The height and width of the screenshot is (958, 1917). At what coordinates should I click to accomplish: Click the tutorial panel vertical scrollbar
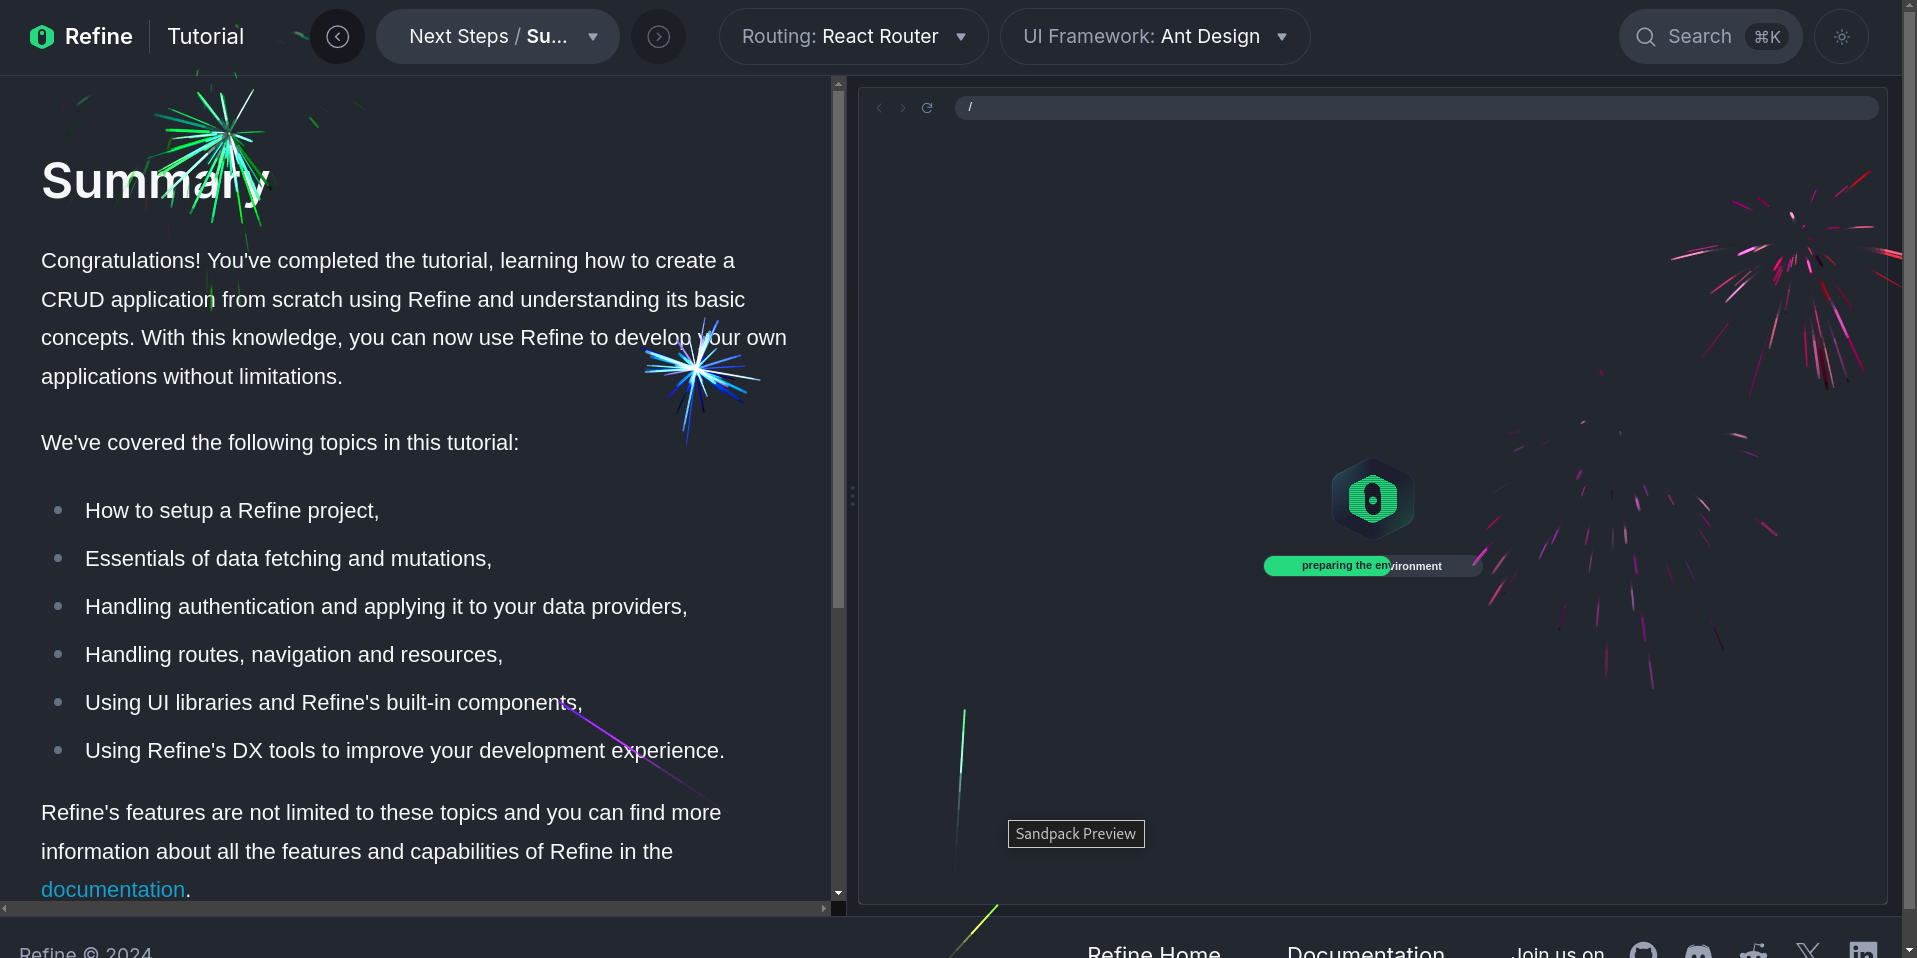click(838, 350)
